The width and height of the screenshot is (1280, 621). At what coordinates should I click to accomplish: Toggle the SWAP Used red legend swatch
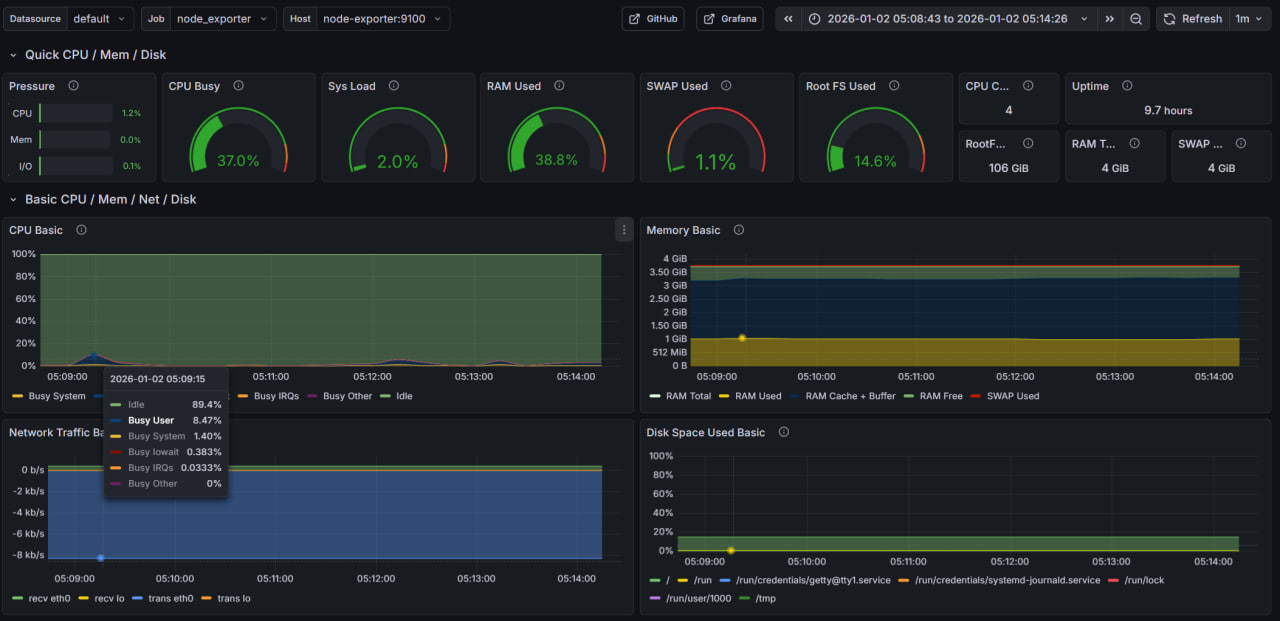coord(977,396)
